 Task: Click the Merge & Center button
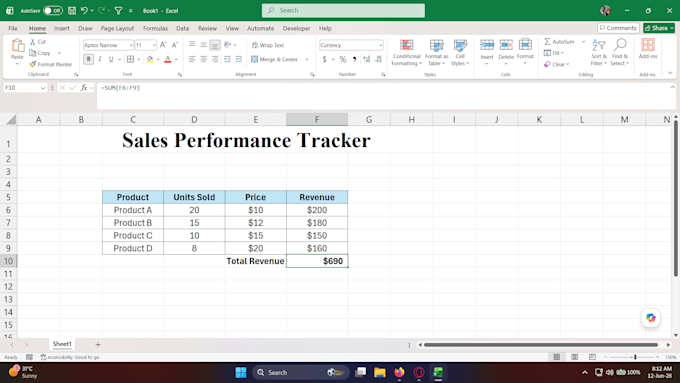point(275,59)
